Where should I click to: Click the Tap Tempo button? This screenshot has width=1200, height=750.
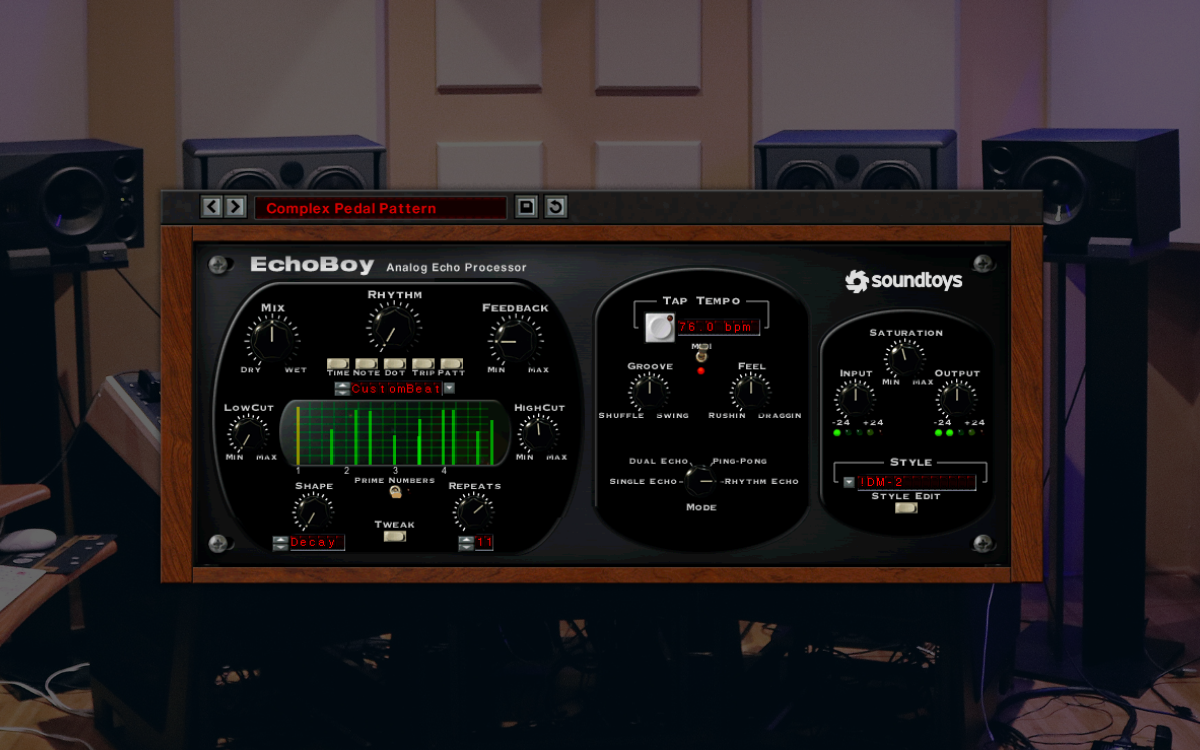click(660, 325)
